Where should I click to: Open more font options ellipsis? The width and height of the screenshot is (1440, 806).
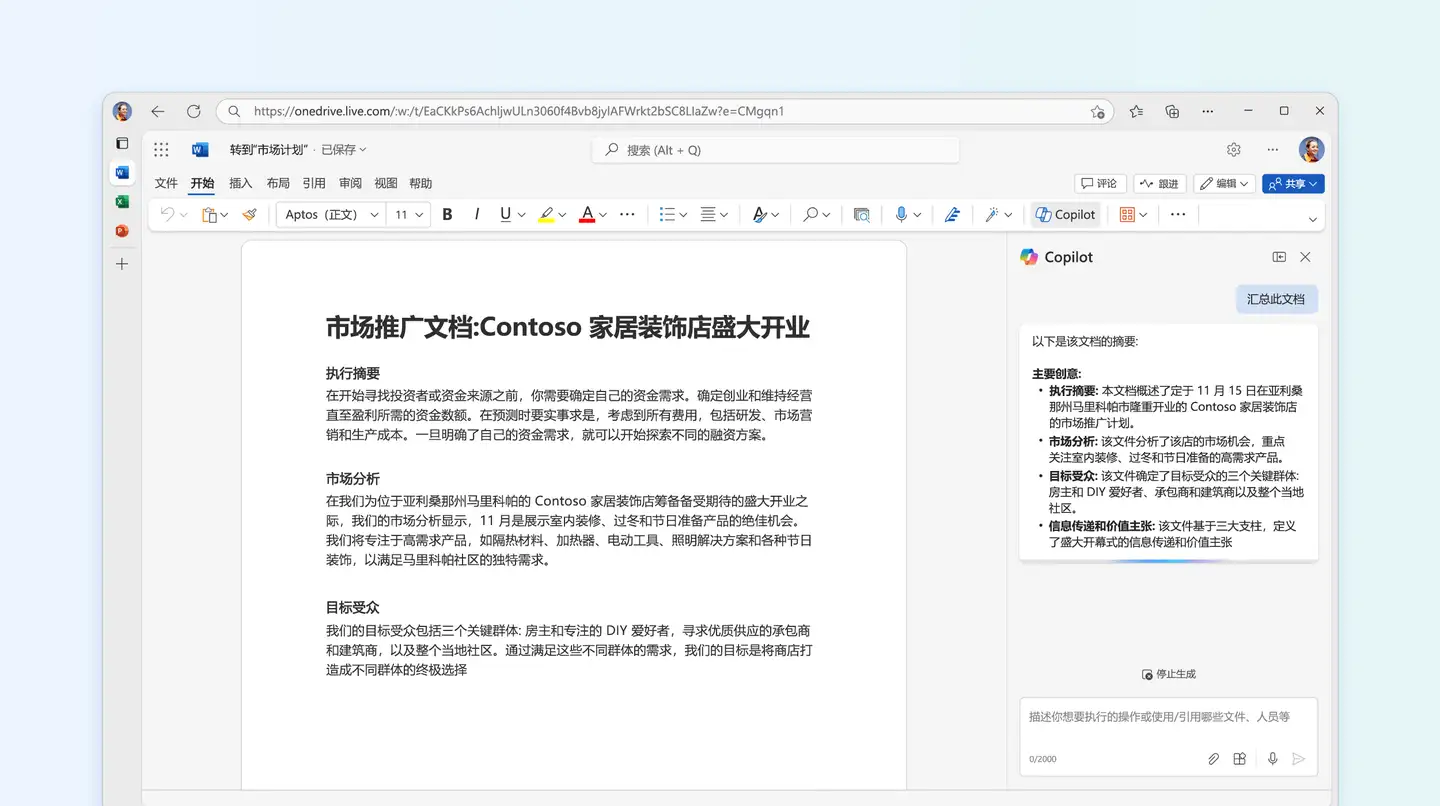(628, 214)
